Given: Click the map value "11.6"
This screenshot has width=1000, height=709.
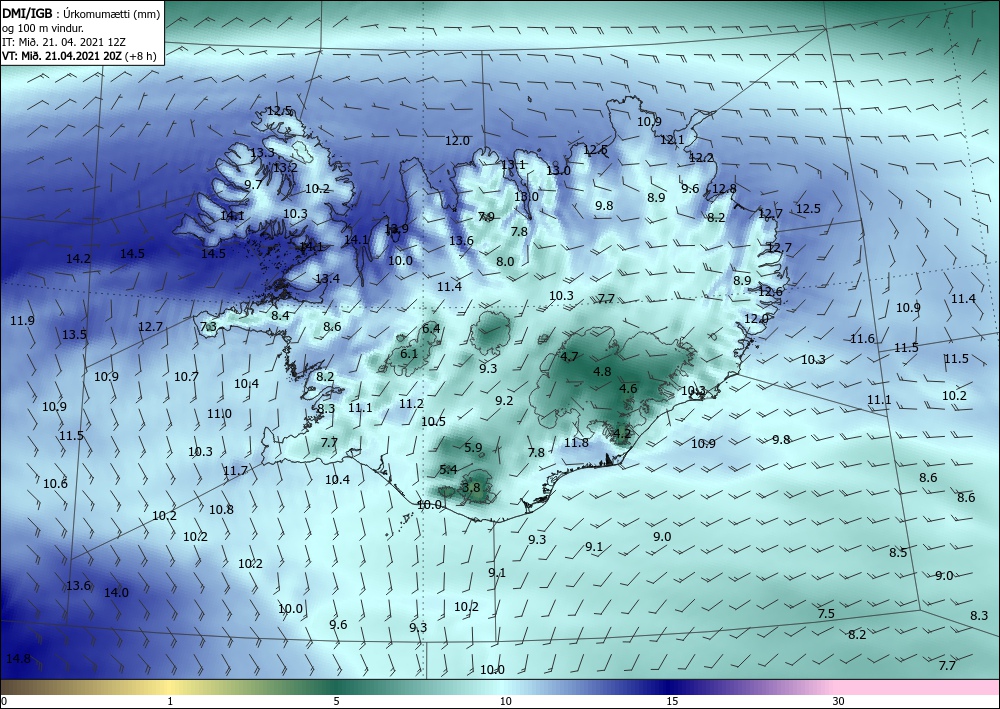Looking at the screenshot, I should point(862,339).
